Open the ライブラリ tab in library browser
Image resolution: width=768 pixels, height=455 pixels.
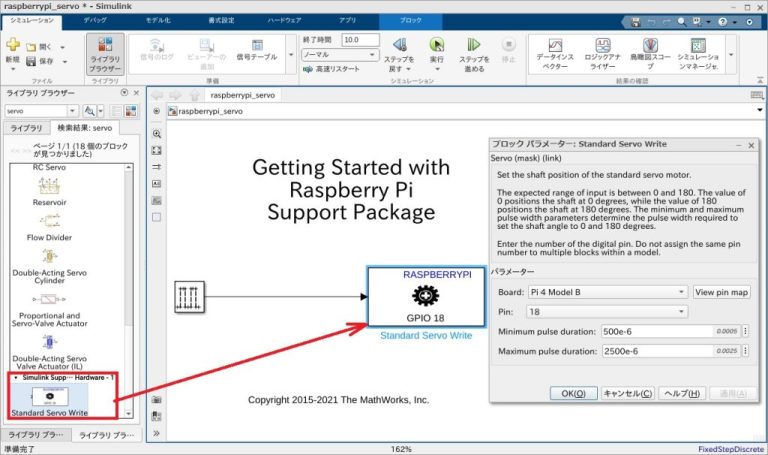(x=26, y=128)
